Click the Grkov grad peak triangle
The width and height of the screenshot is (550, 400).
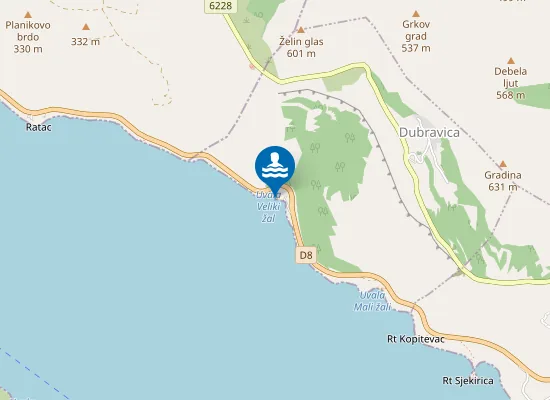[x=416, y=14]
